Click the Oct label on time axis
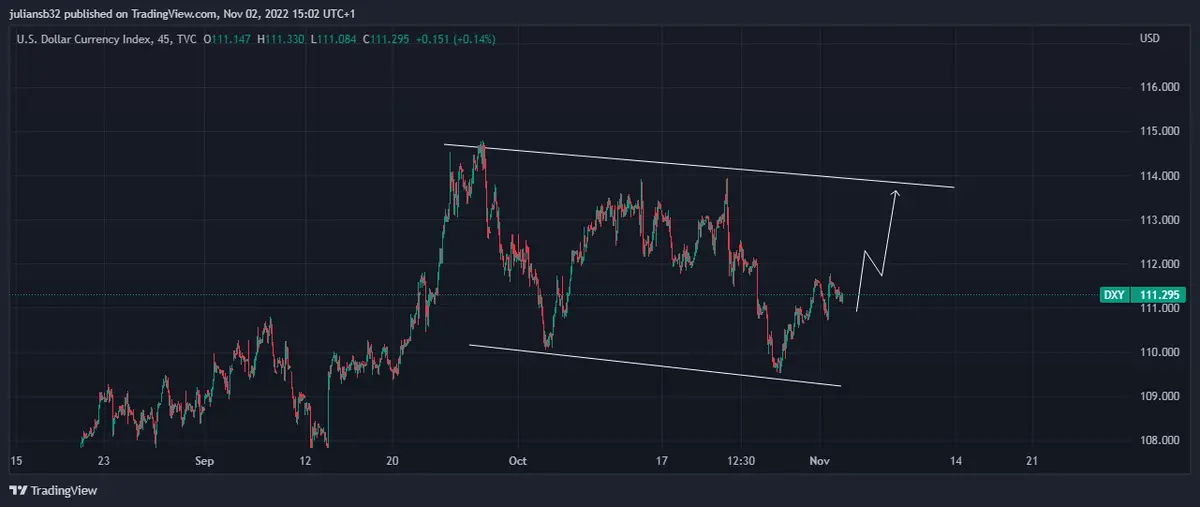 pos(517,461)
